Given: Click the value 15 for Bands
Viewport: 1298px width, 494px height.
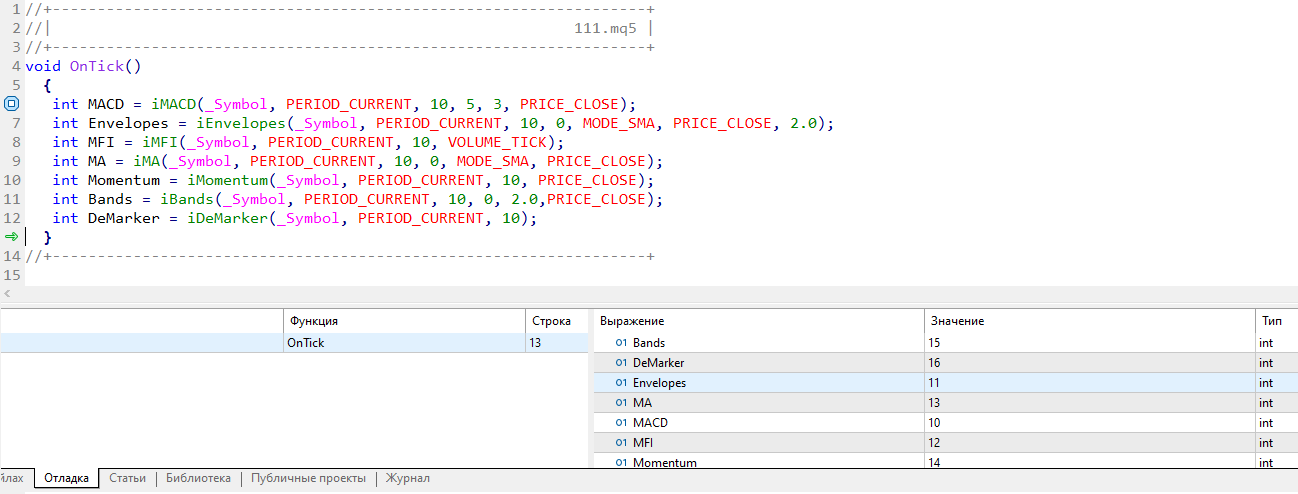Looking at the screenshot, I should pyautogui.click(x=935, y=342).
